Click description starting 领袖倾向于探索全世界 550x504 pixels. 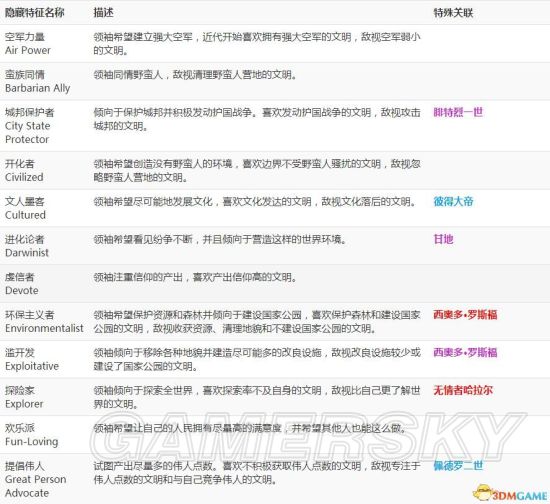pos(257,397)
